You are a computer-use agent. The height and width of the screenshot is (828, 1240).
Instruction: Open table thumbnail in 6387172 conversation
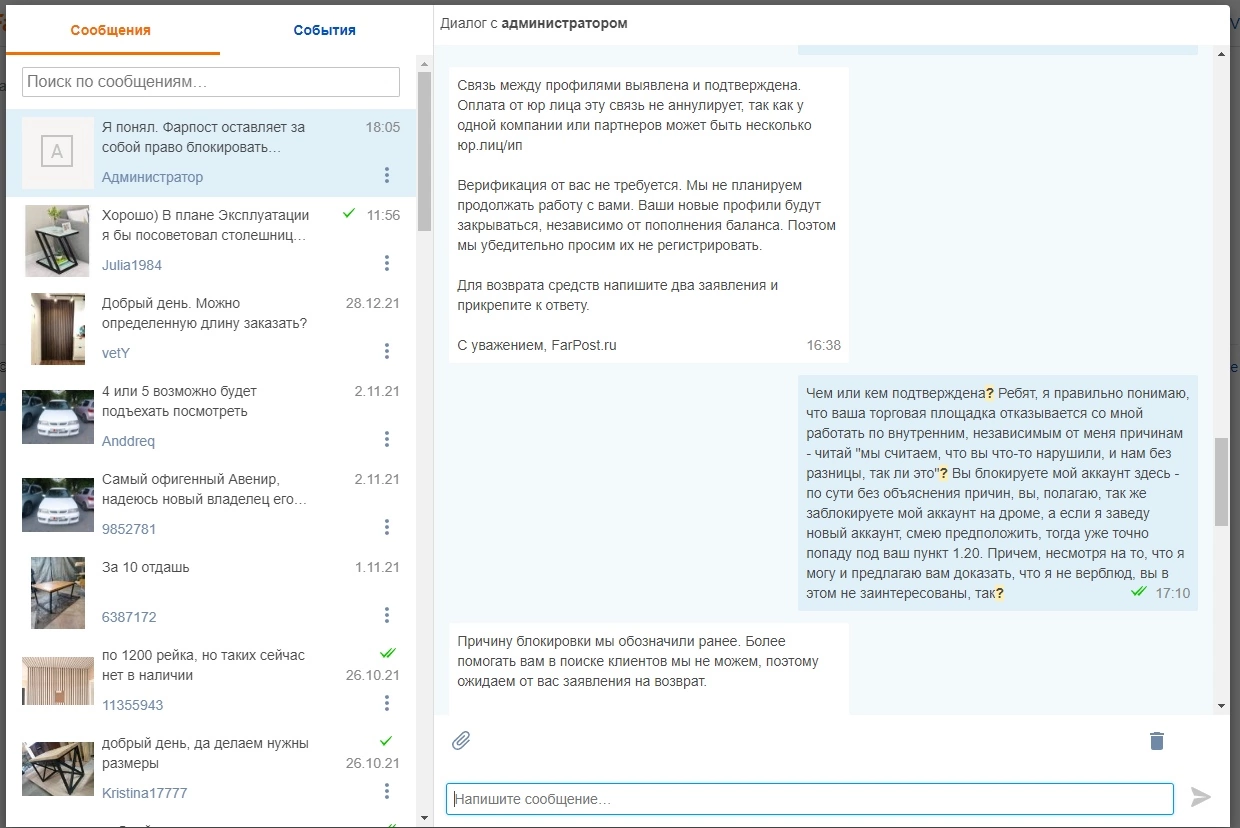58,593
